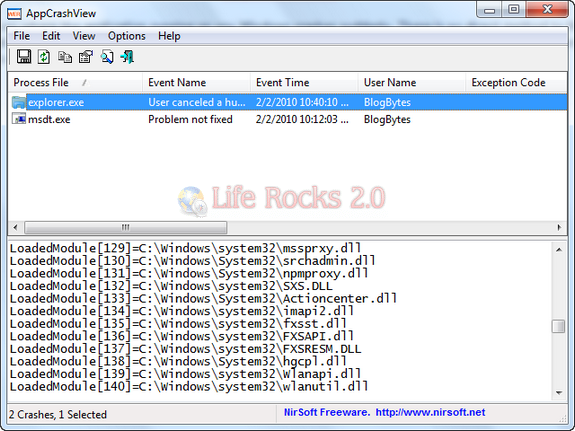Sort by User Name column header

412,83
